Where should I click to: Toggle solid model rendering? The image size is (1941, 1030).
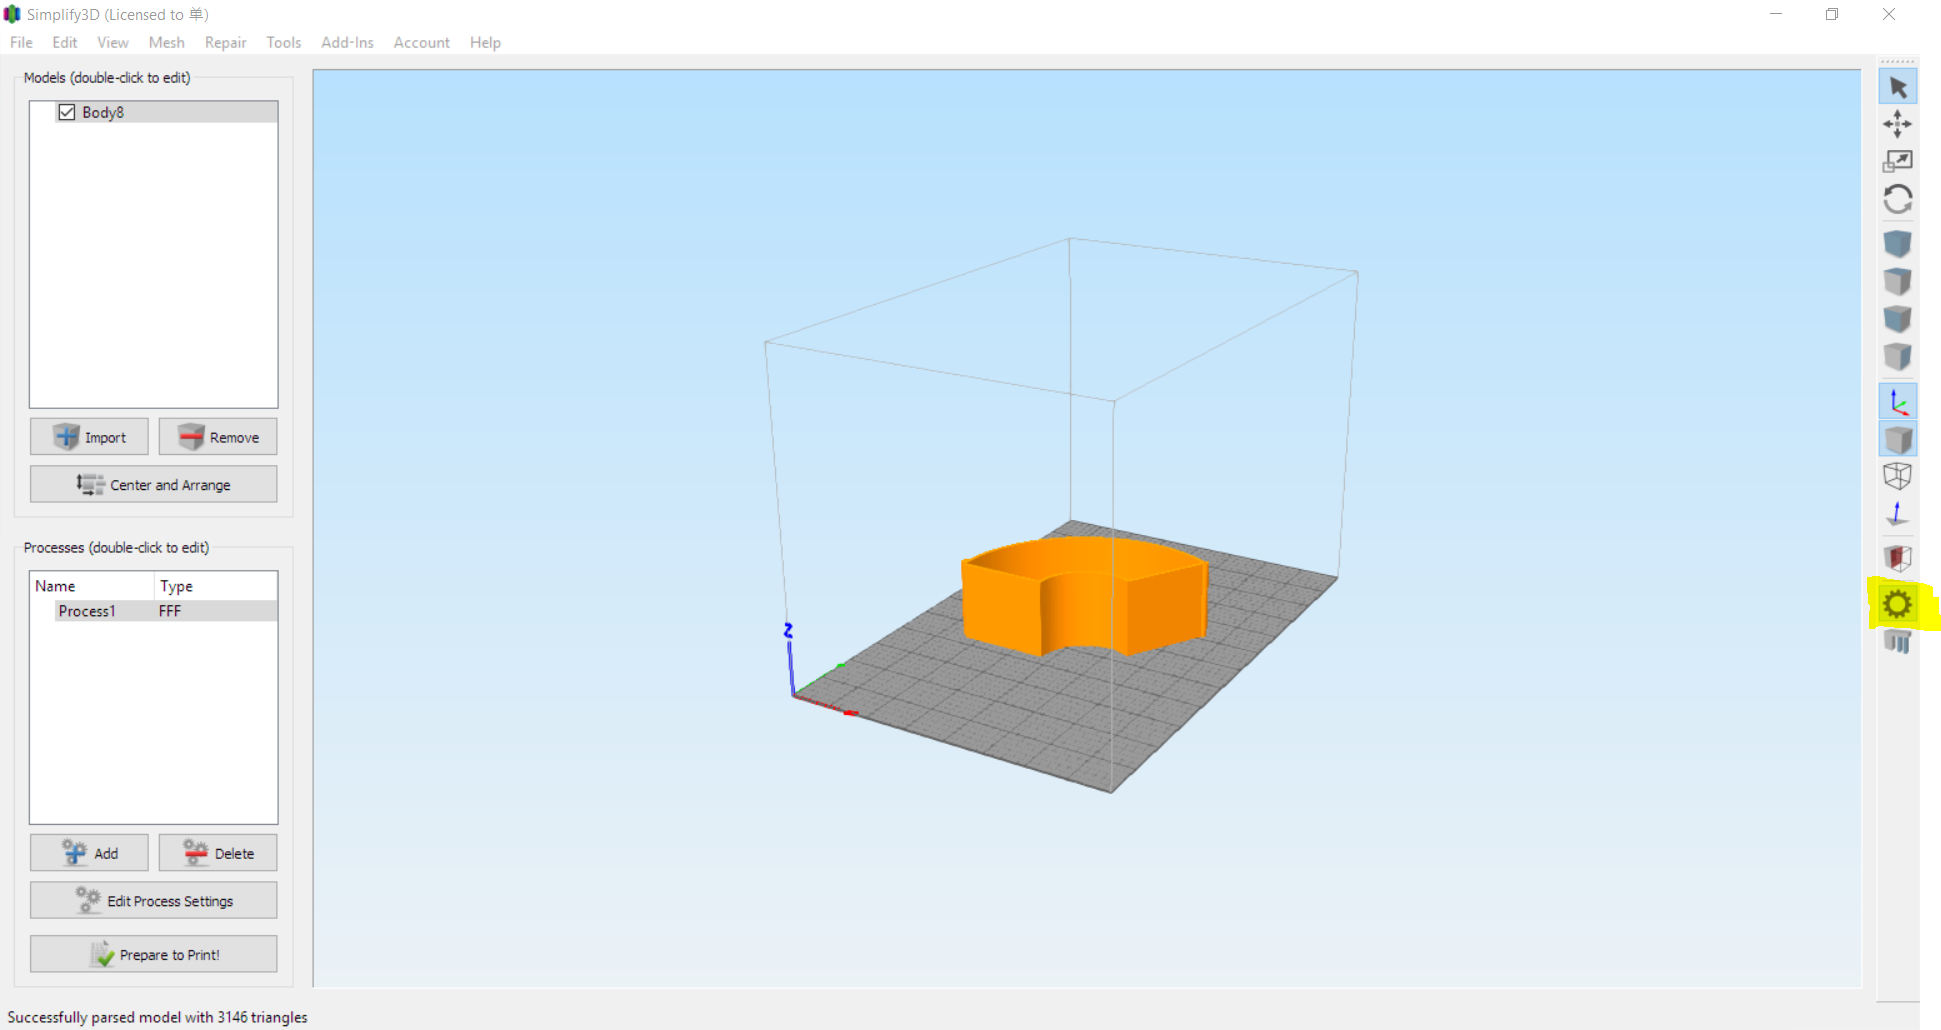pos(1897,439)
